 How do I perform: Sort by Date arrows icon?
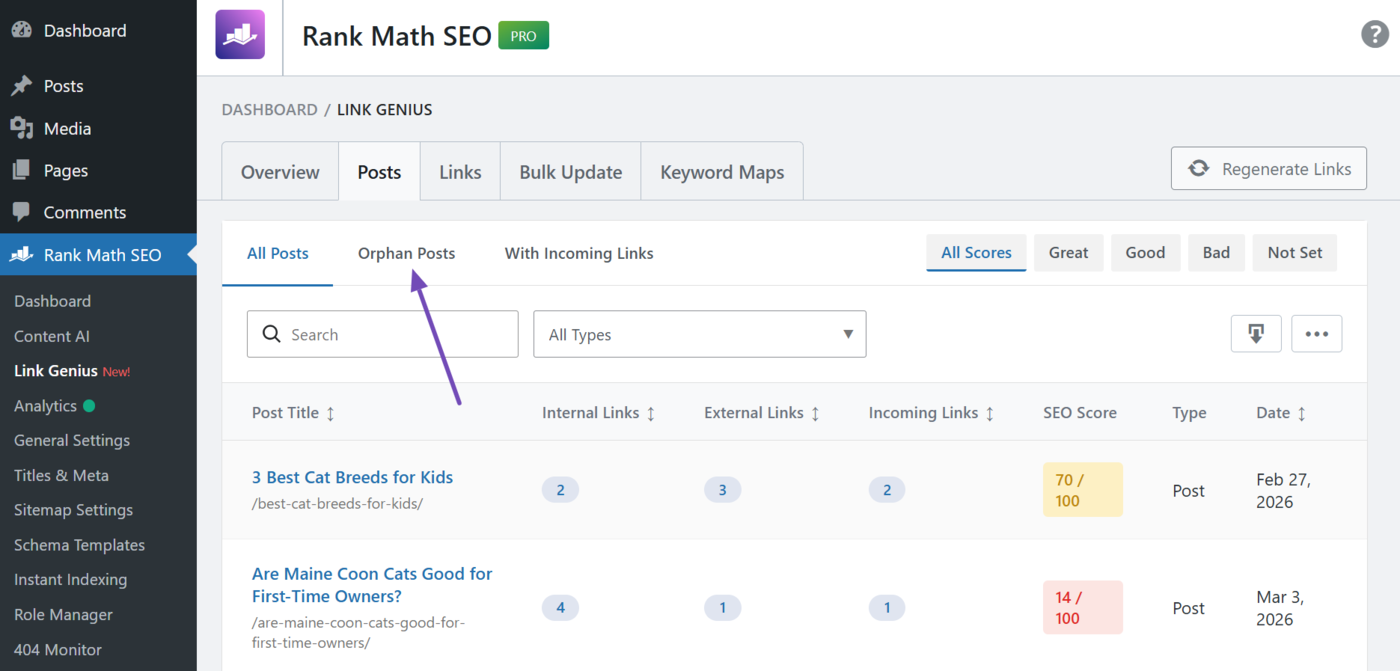point(1301,413)
